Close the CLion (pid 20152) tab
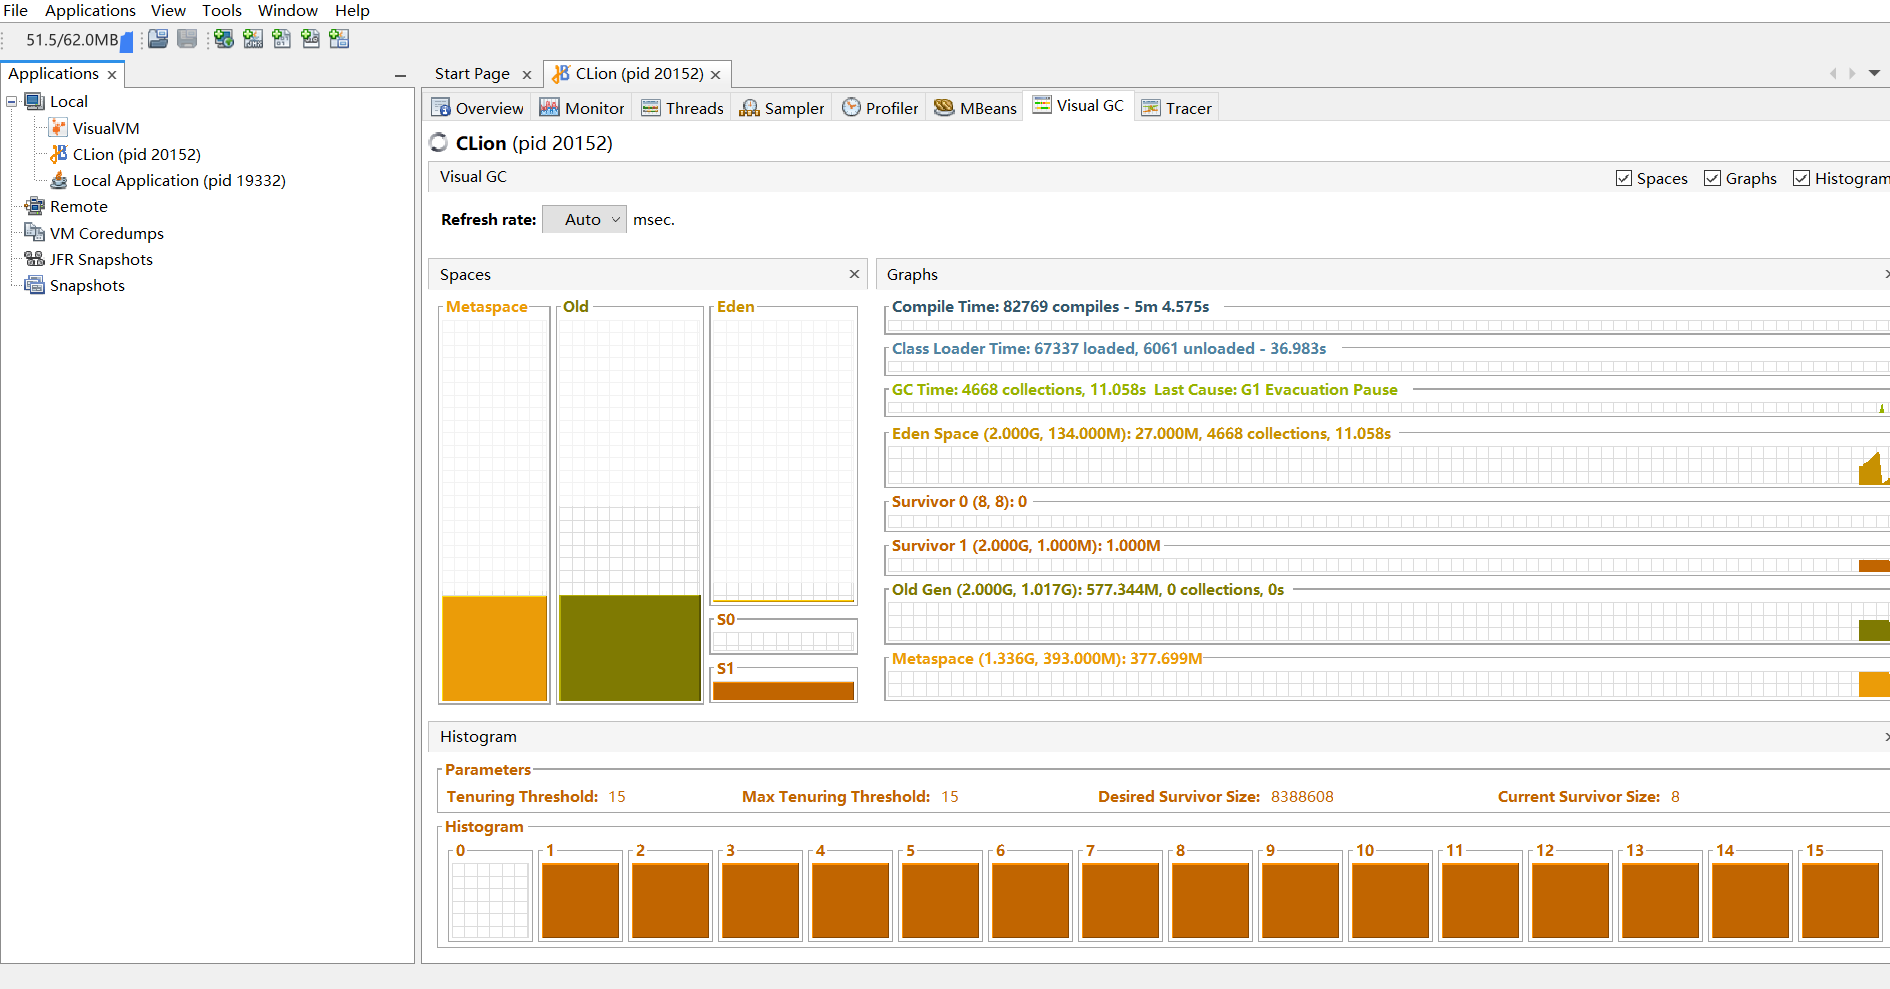The width and height of the screenshot is (1890, 989). (x=716, y=75)
